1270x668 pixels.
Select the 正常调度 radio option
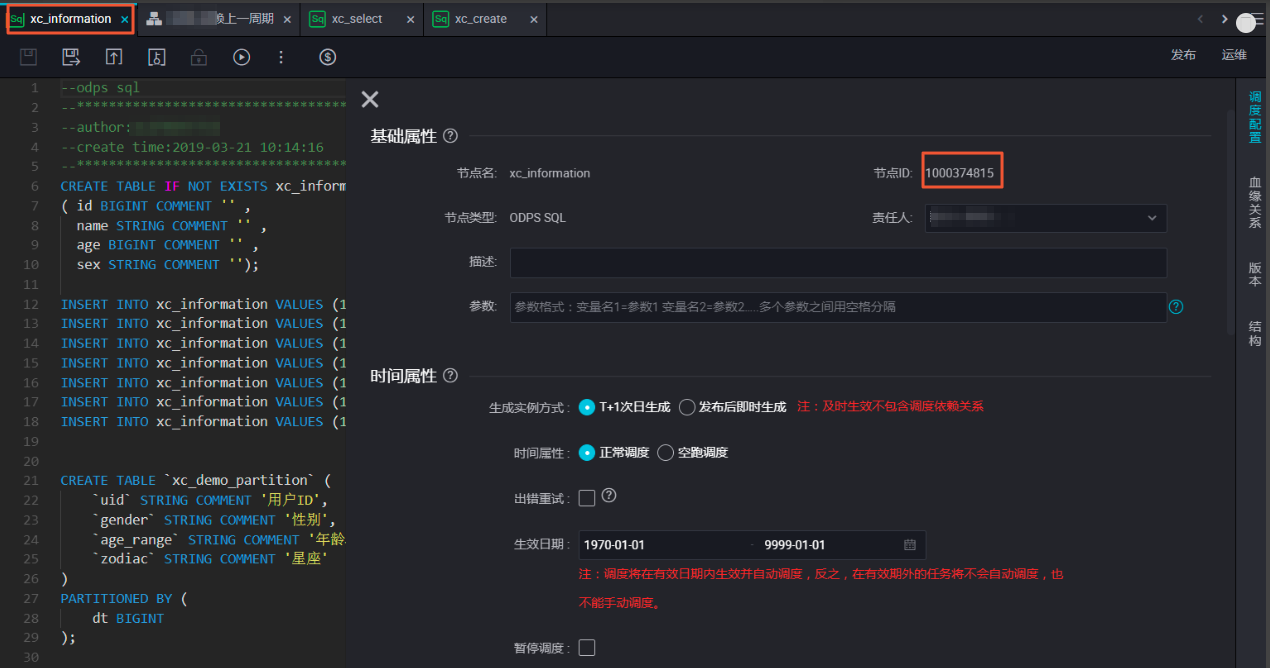[x=587, y=452]
